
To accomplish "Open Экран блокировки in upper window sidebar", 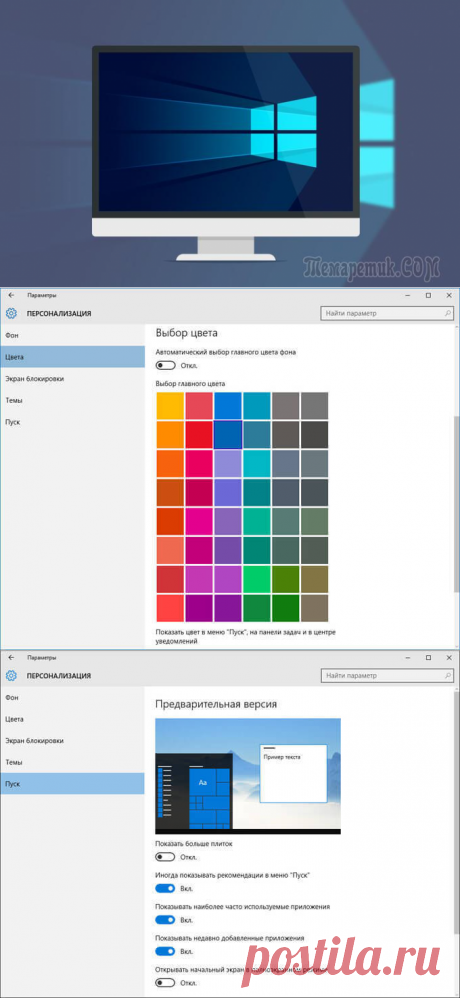I will (x=73, y=379).
